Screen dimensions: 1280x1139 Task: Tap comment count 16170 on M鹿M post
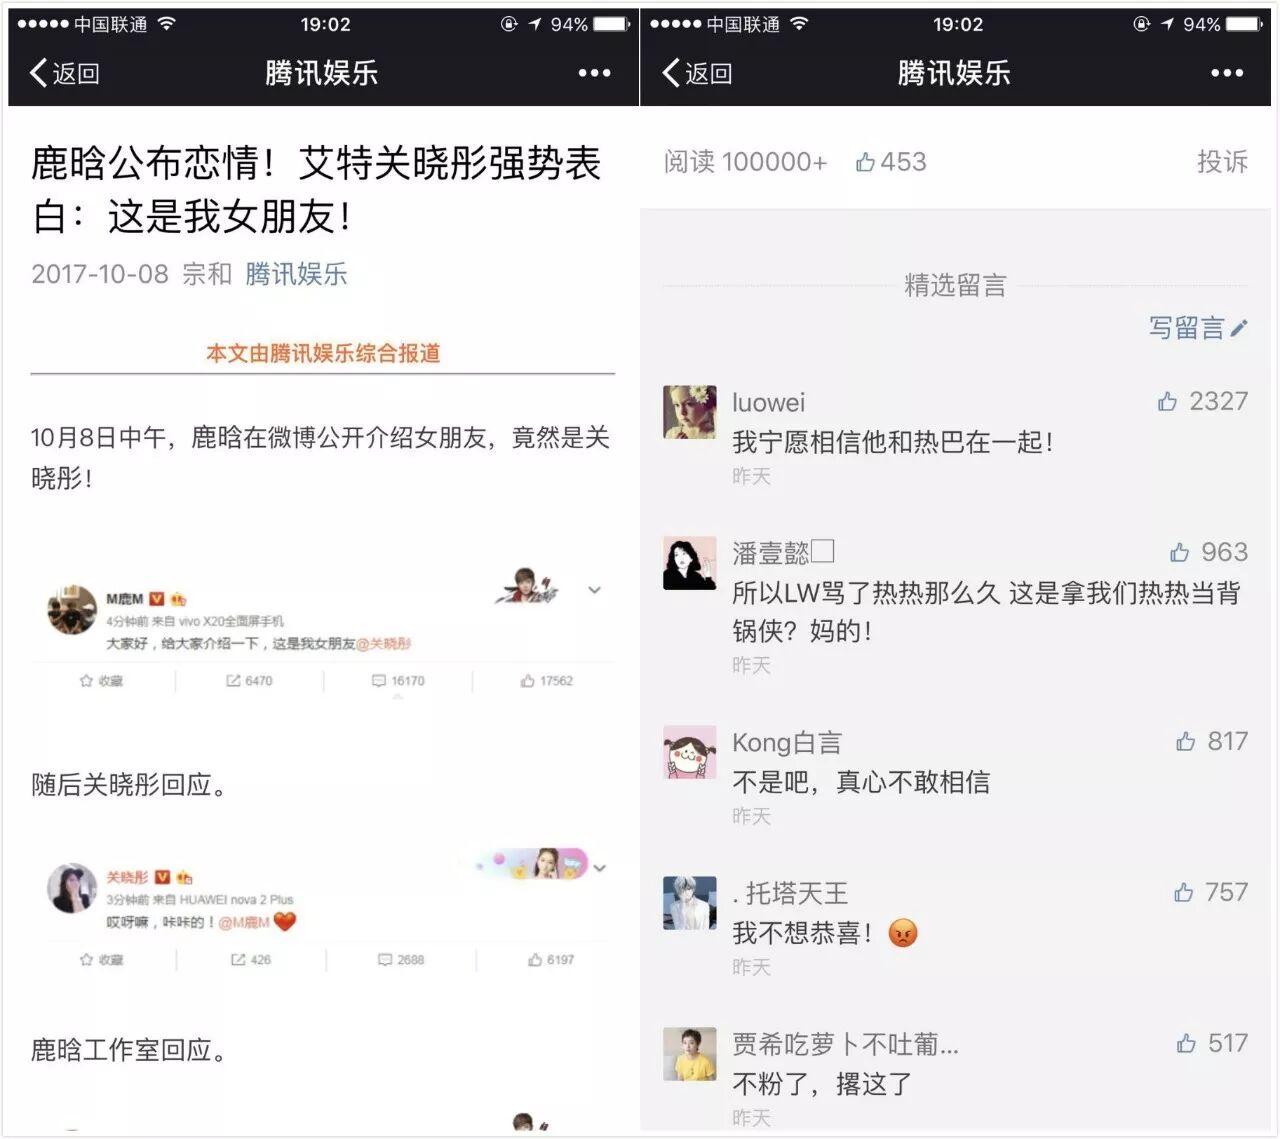(x=398, y=681)
